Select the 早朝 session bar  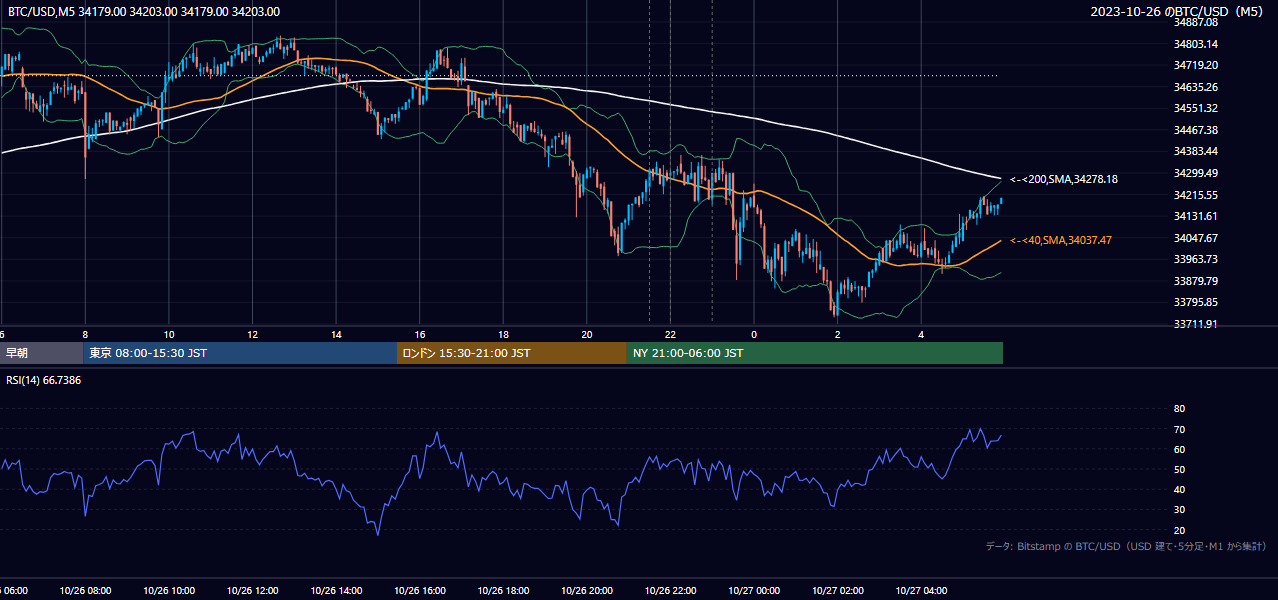(x=41, y=353)
